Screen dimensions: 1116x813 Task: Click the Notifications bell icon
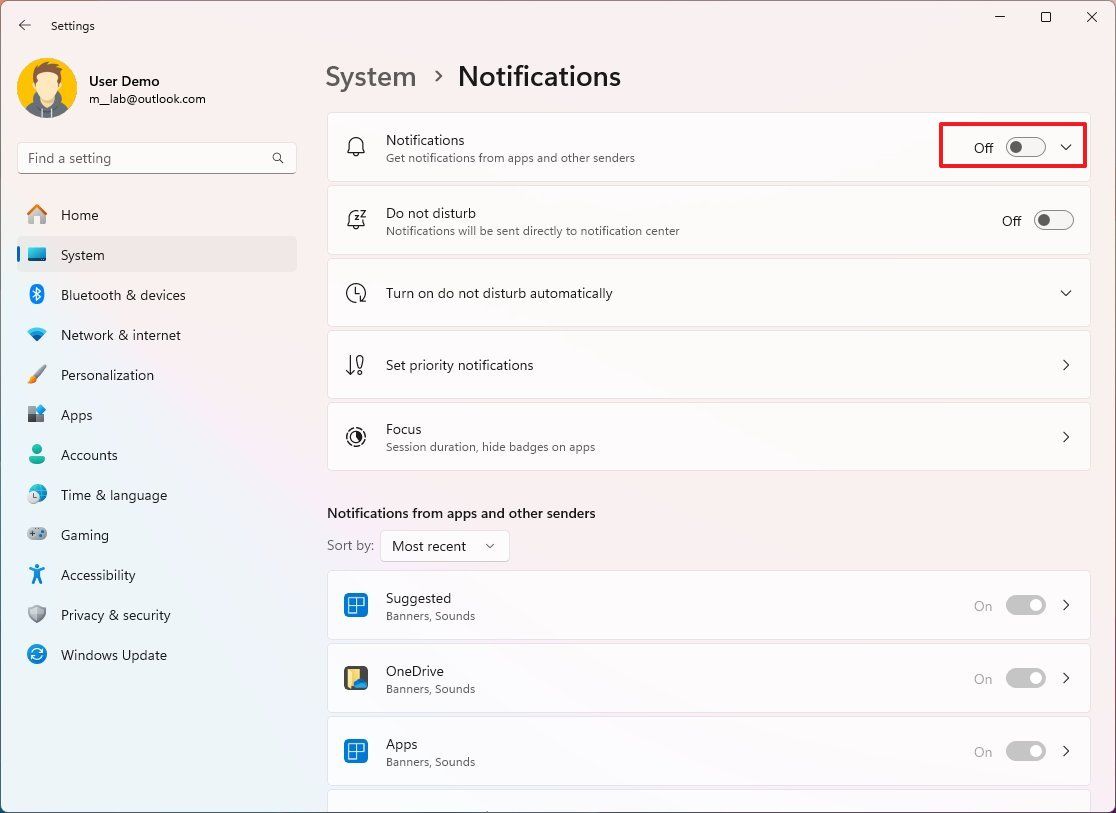[x=356, y=147]
